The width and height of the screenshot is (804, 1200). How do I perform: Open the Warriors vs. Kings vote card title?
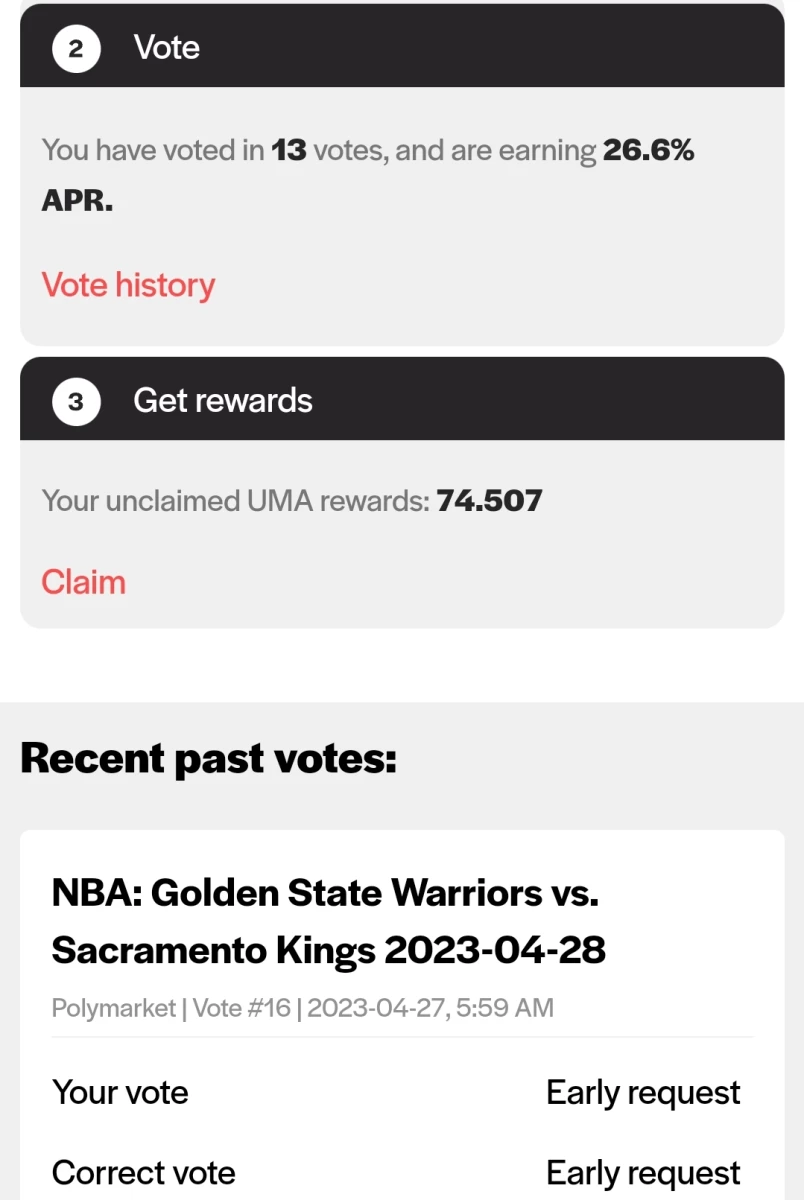coord(329,920)
